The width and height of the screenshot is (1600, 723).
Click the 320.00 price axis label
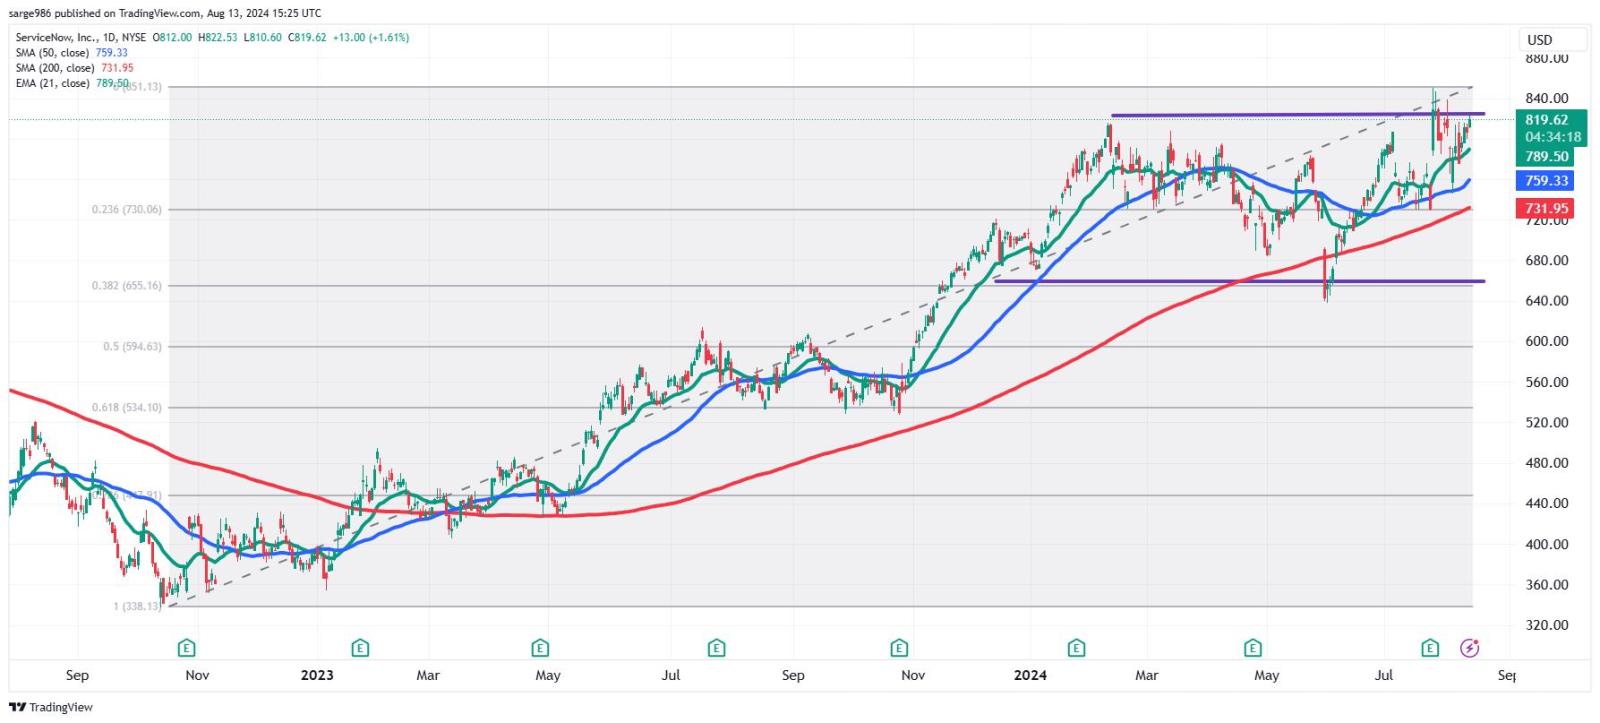(x=1547, y=625)
